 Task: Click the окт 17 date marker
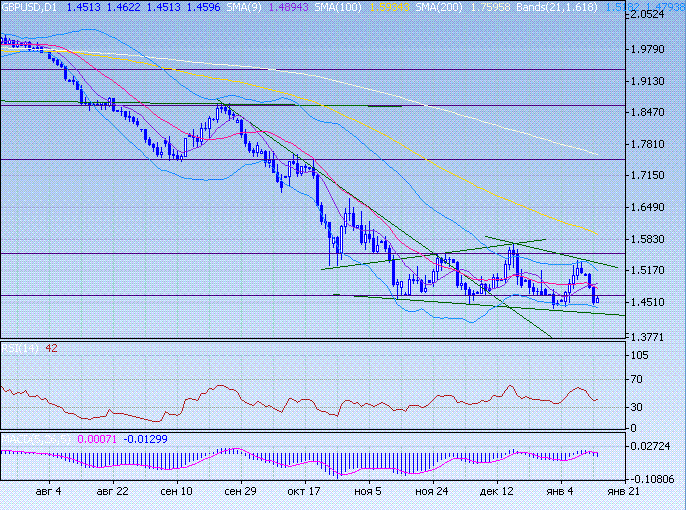(x=304, y=493)
